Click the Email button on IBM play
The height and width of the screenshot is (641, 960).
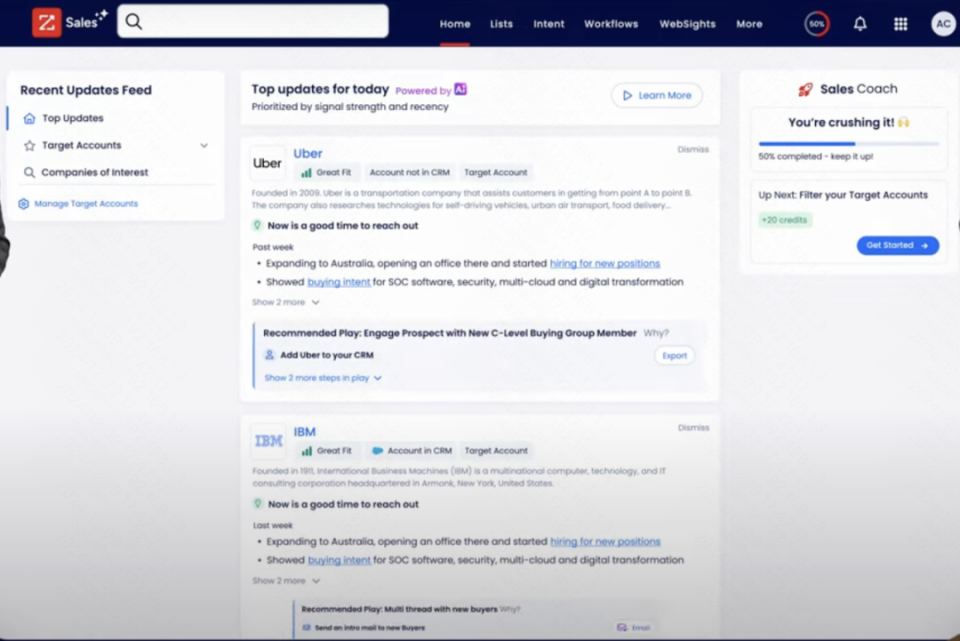tap(634, 628)
